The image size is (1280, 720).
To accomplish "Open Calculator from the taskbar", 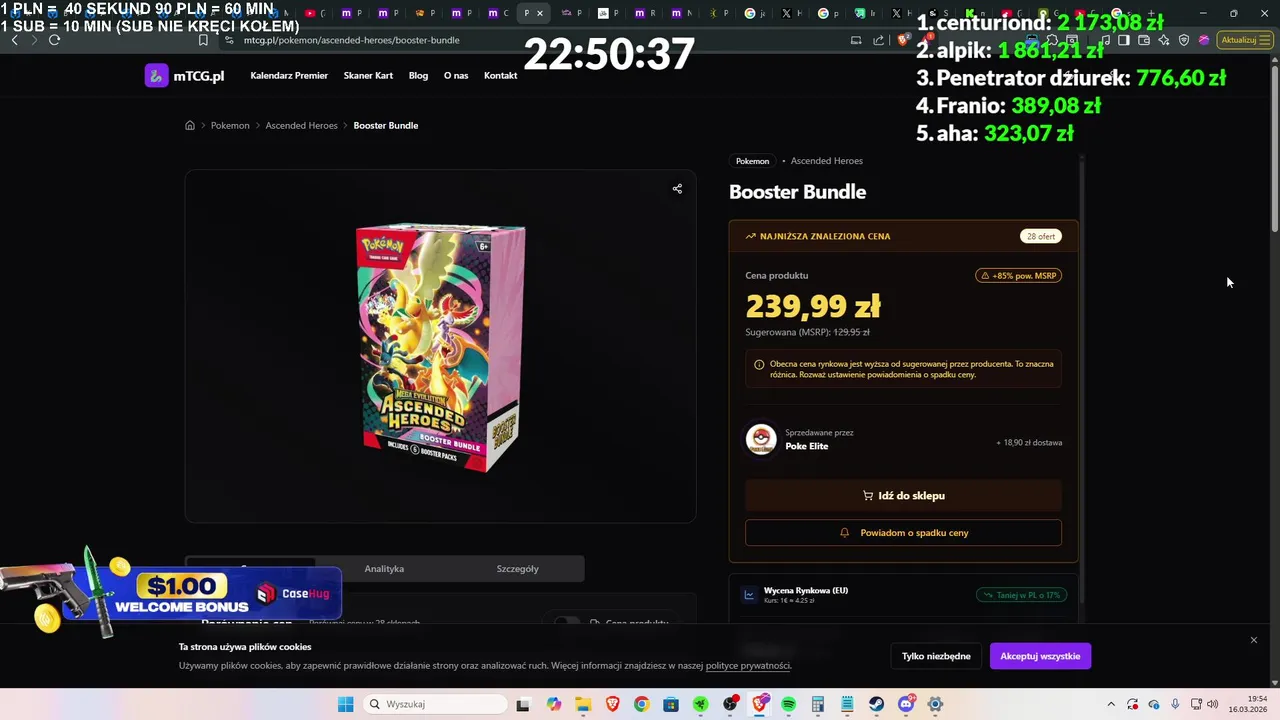I will click(818, 704).
